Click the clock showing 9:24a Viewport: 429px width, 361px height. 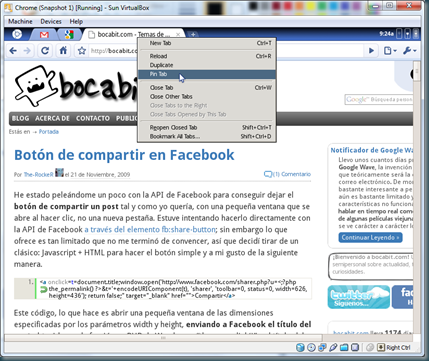[x=386, y=34]
